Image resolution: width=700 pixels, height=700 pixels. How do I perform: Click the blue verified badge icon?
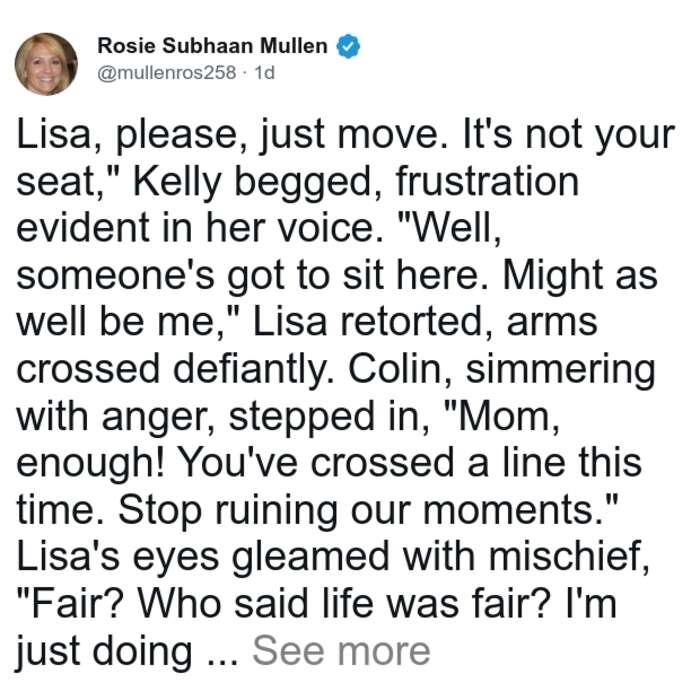tap(348, 46)
